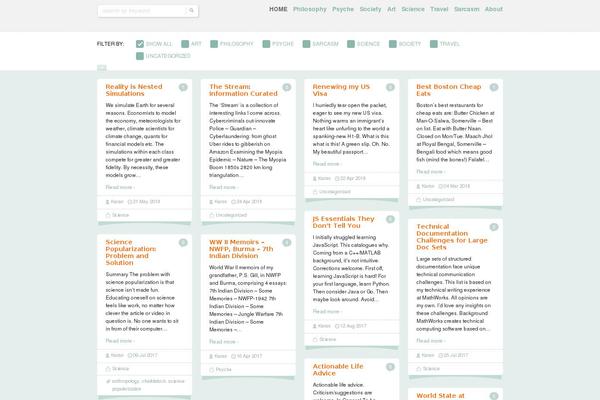Click the search magnifier icon
Viewport: 600px width, 400px height.
pos(191,11)
